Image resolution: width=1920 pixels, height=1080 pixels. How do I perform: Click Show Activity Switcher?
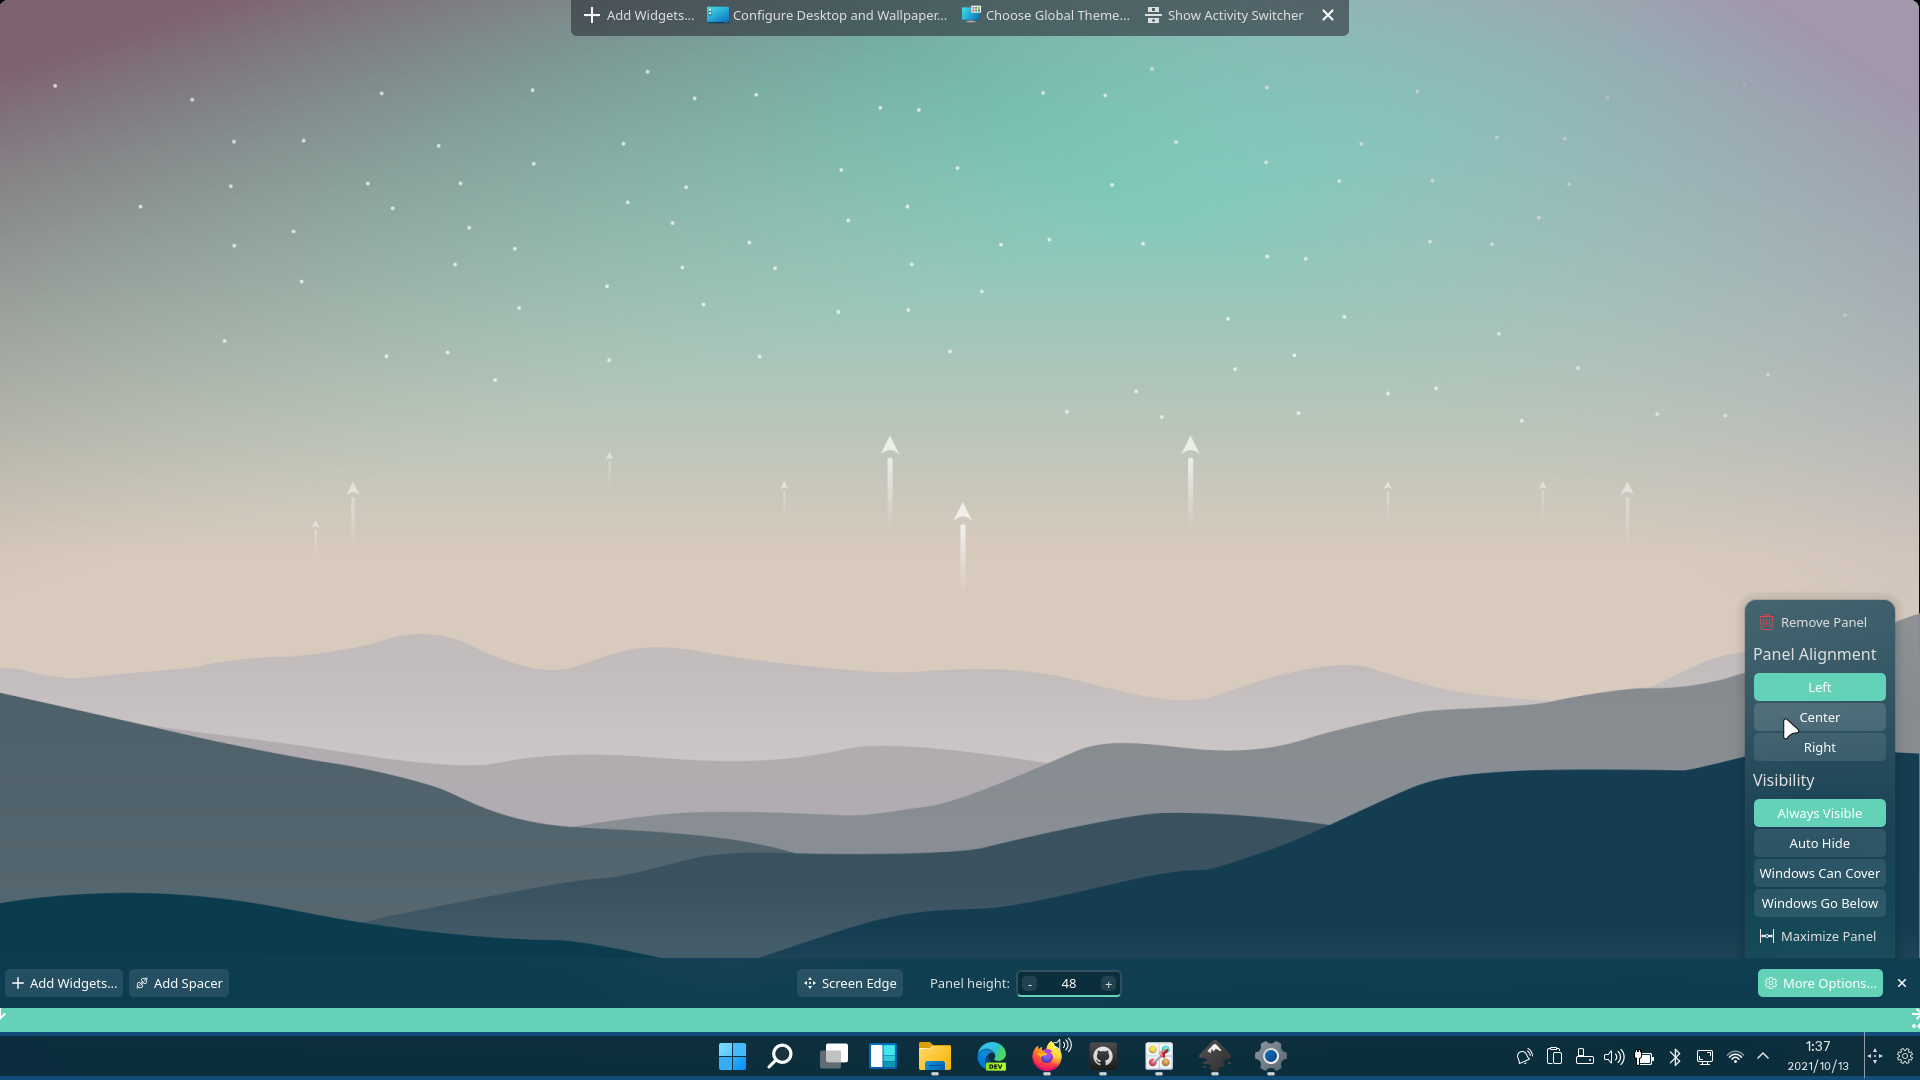[x=1224, y=15]
